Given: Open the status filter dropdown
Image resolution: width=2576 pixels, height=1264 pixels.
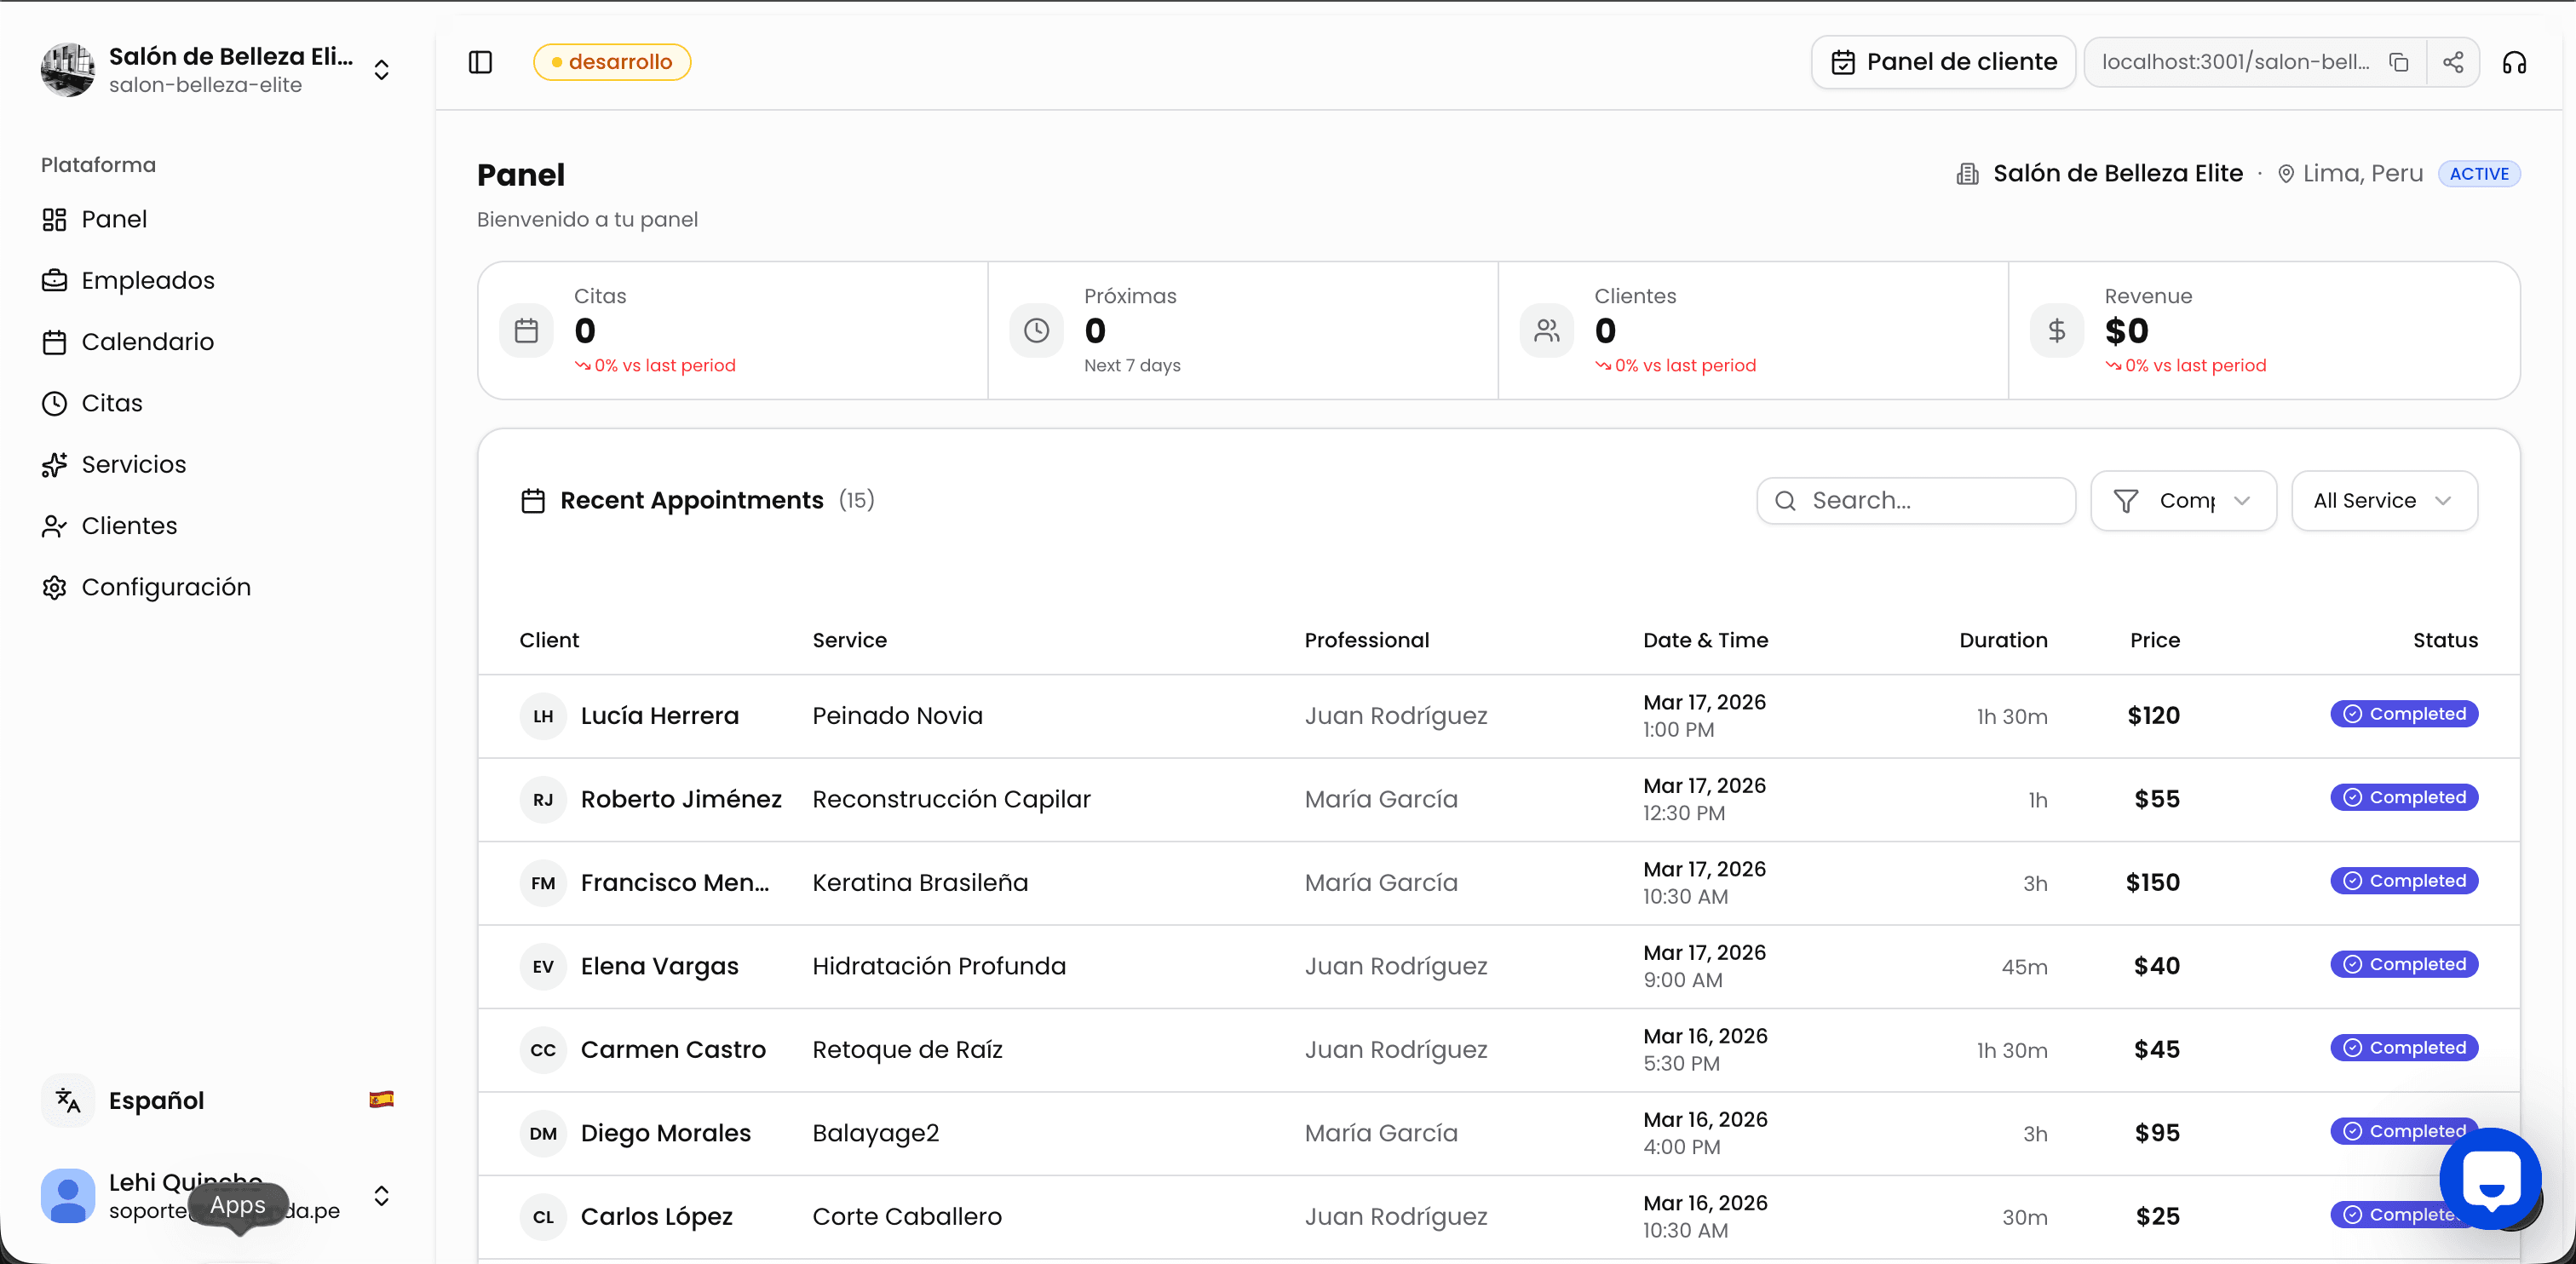Looking at the screenshot, I should (x=2183, y=501).
